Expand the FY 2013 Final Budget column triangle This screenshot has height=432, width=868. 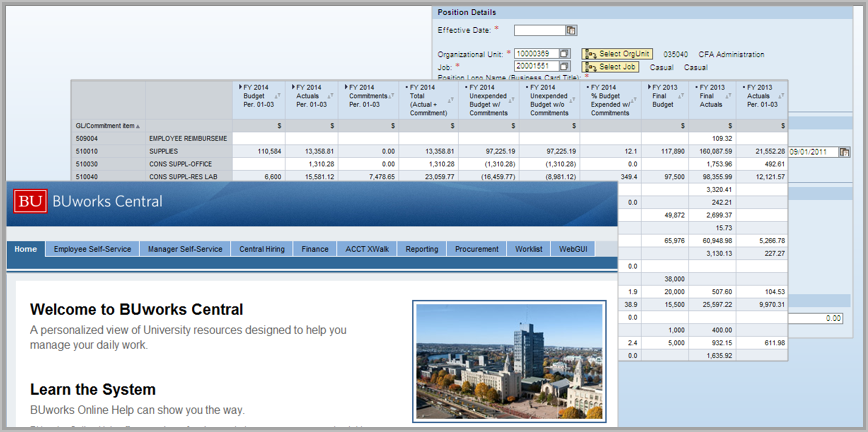point(649,88)
